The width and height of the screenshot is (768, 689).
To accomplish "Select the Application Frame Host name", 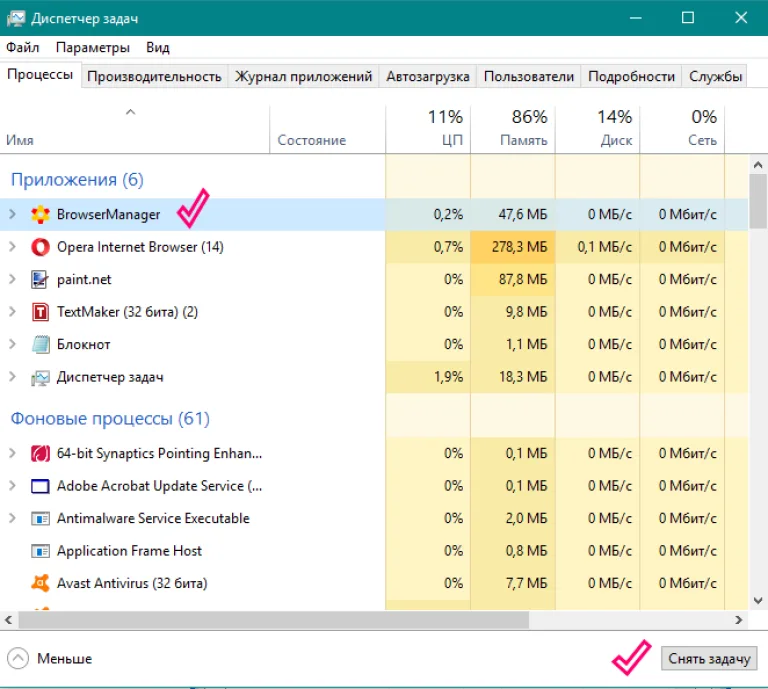I will (x=129, y=551).
